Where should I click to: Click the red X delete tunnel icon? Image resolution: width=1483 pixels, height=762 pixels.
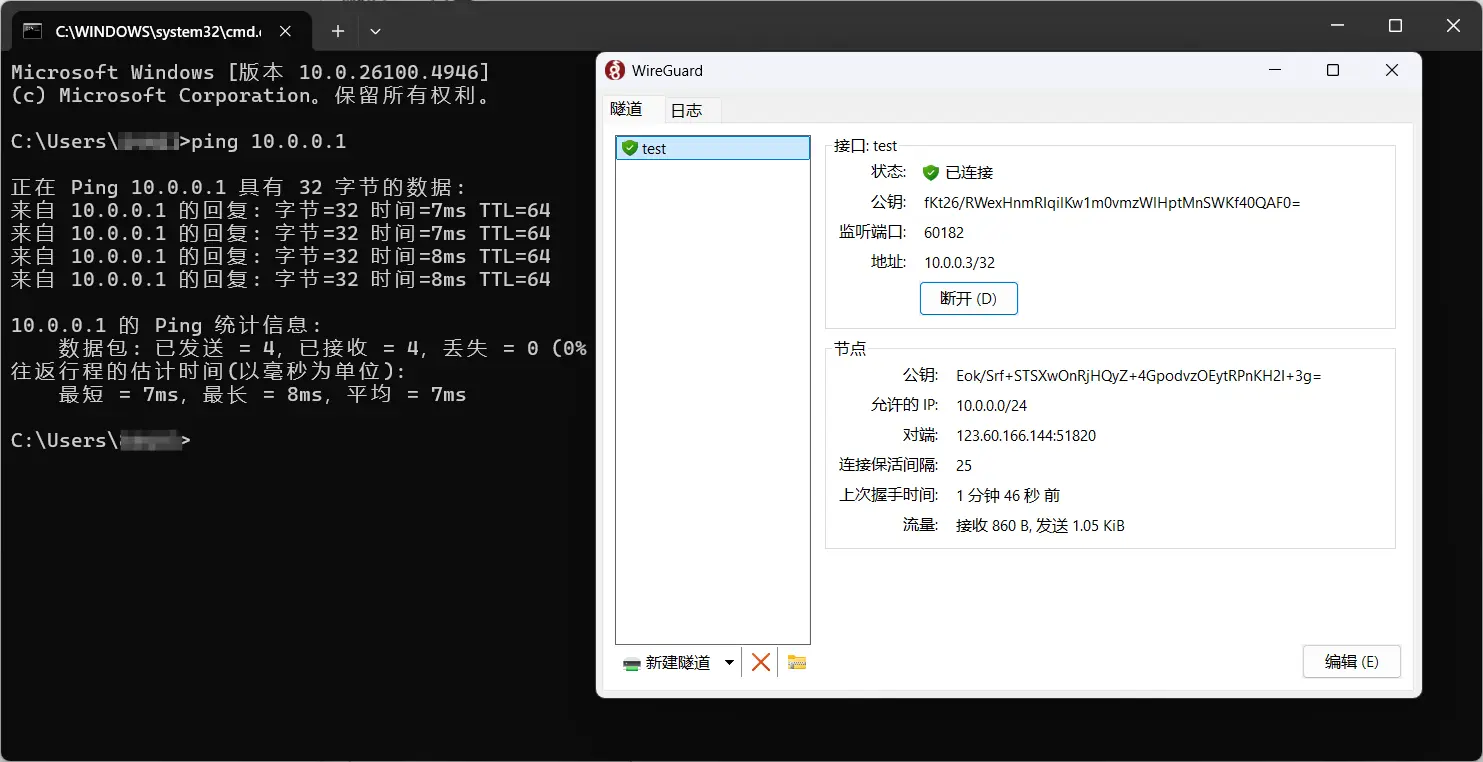tap(761, 662)
